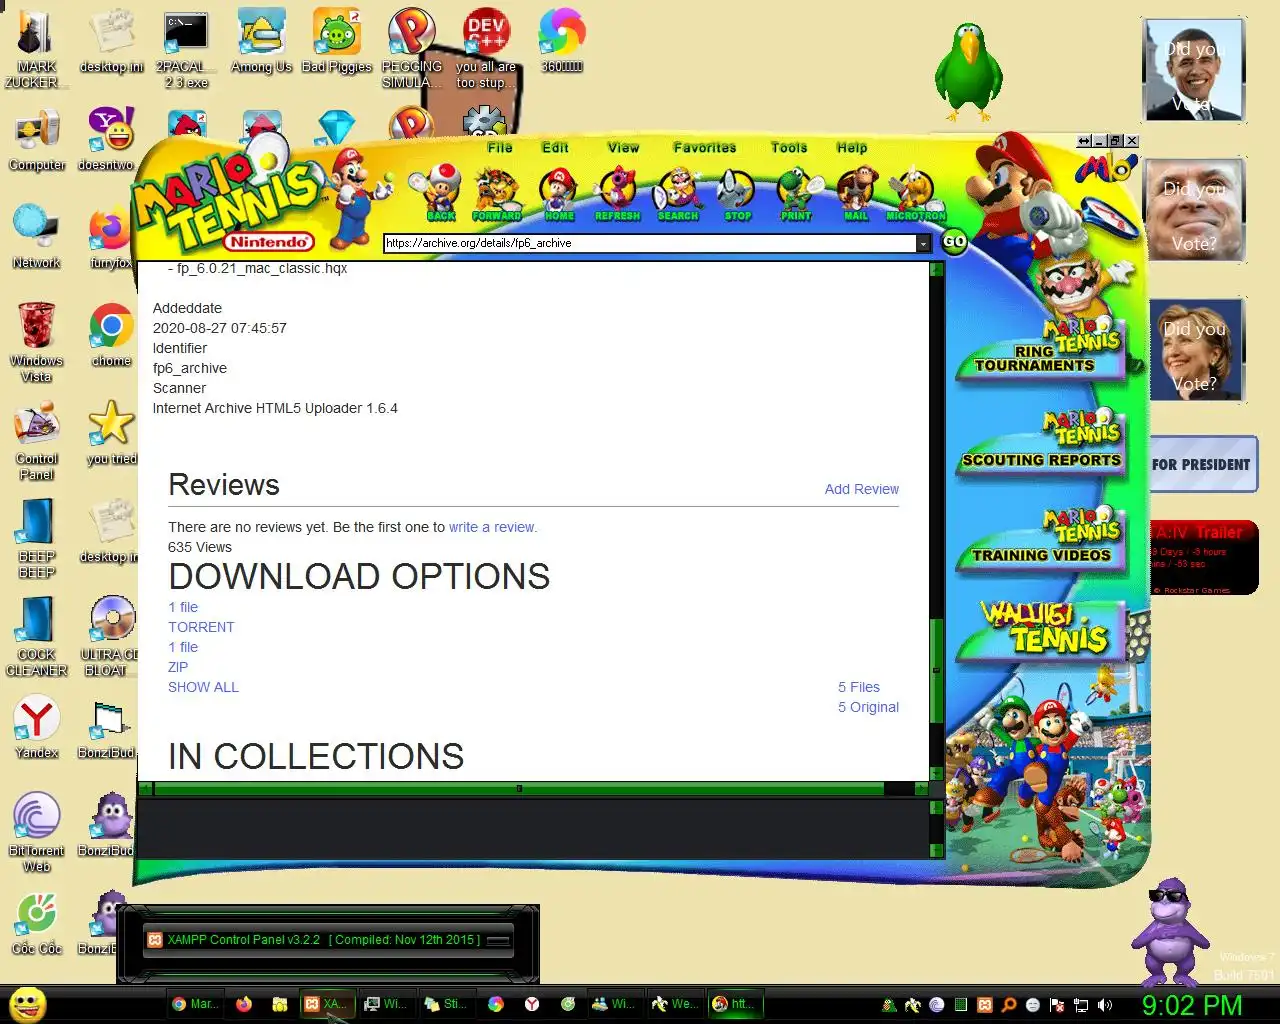Open the File menu
The width and height of the screenshot is (1280, 1024).
(500, 147)
